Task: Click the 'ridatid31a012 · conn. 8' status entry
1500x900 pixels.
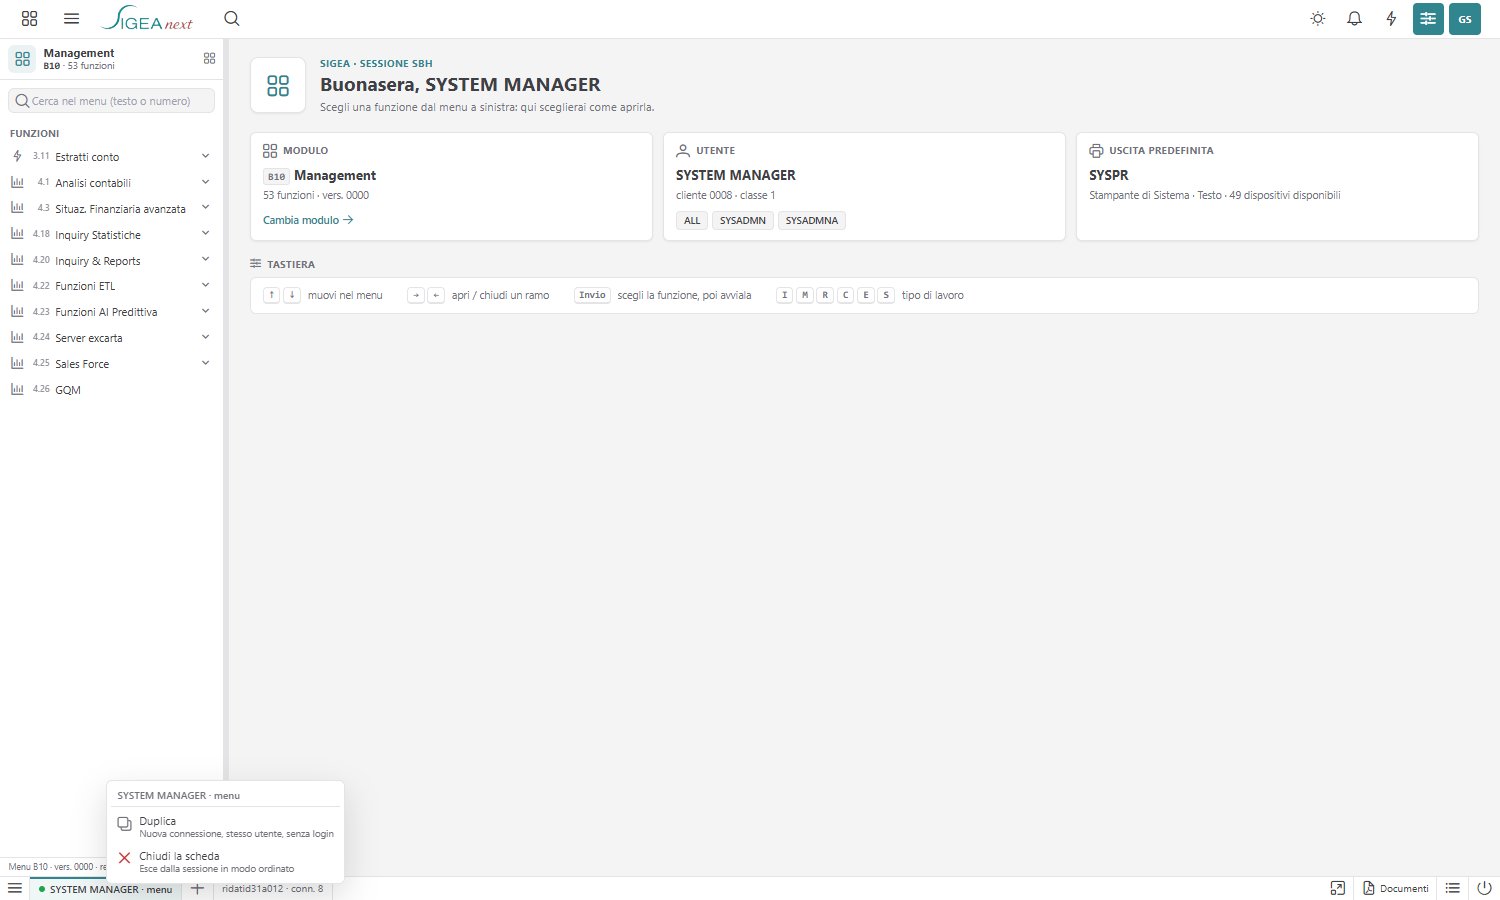Action: click(x=273, y=889)
